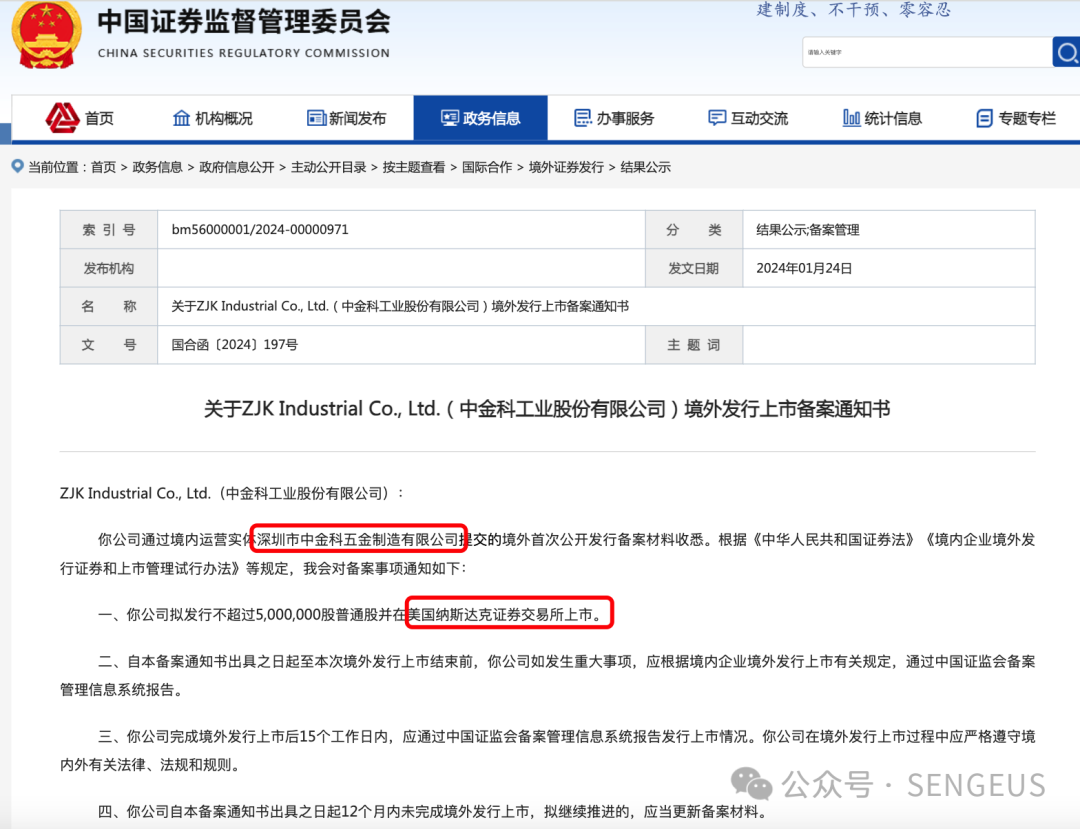Open the 首页 nav tab

[x=99, y=118]
